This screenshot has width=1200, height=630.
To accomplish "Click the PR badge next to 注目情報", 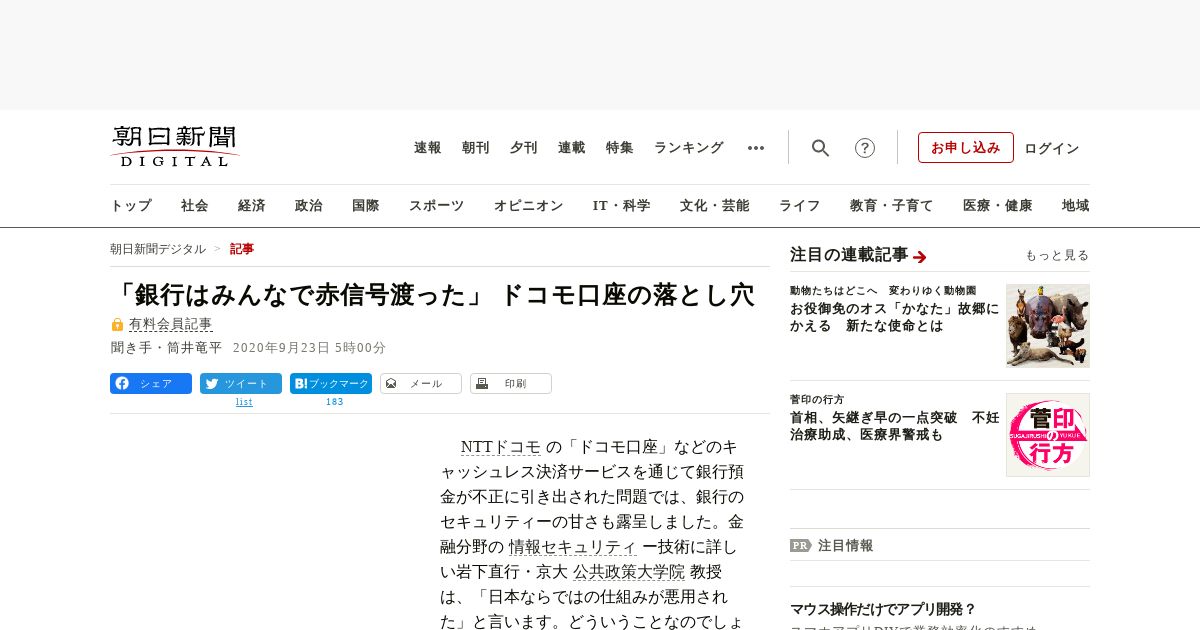I will 801,546.
